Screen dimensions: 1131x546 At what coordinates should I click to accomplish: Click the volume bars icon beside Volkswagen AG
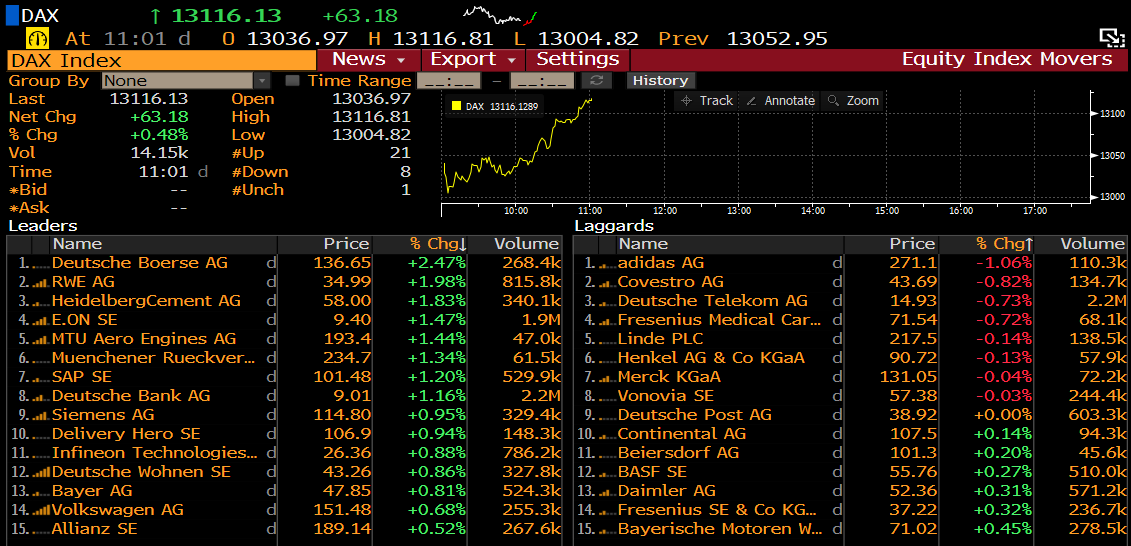tap(41, 511)
